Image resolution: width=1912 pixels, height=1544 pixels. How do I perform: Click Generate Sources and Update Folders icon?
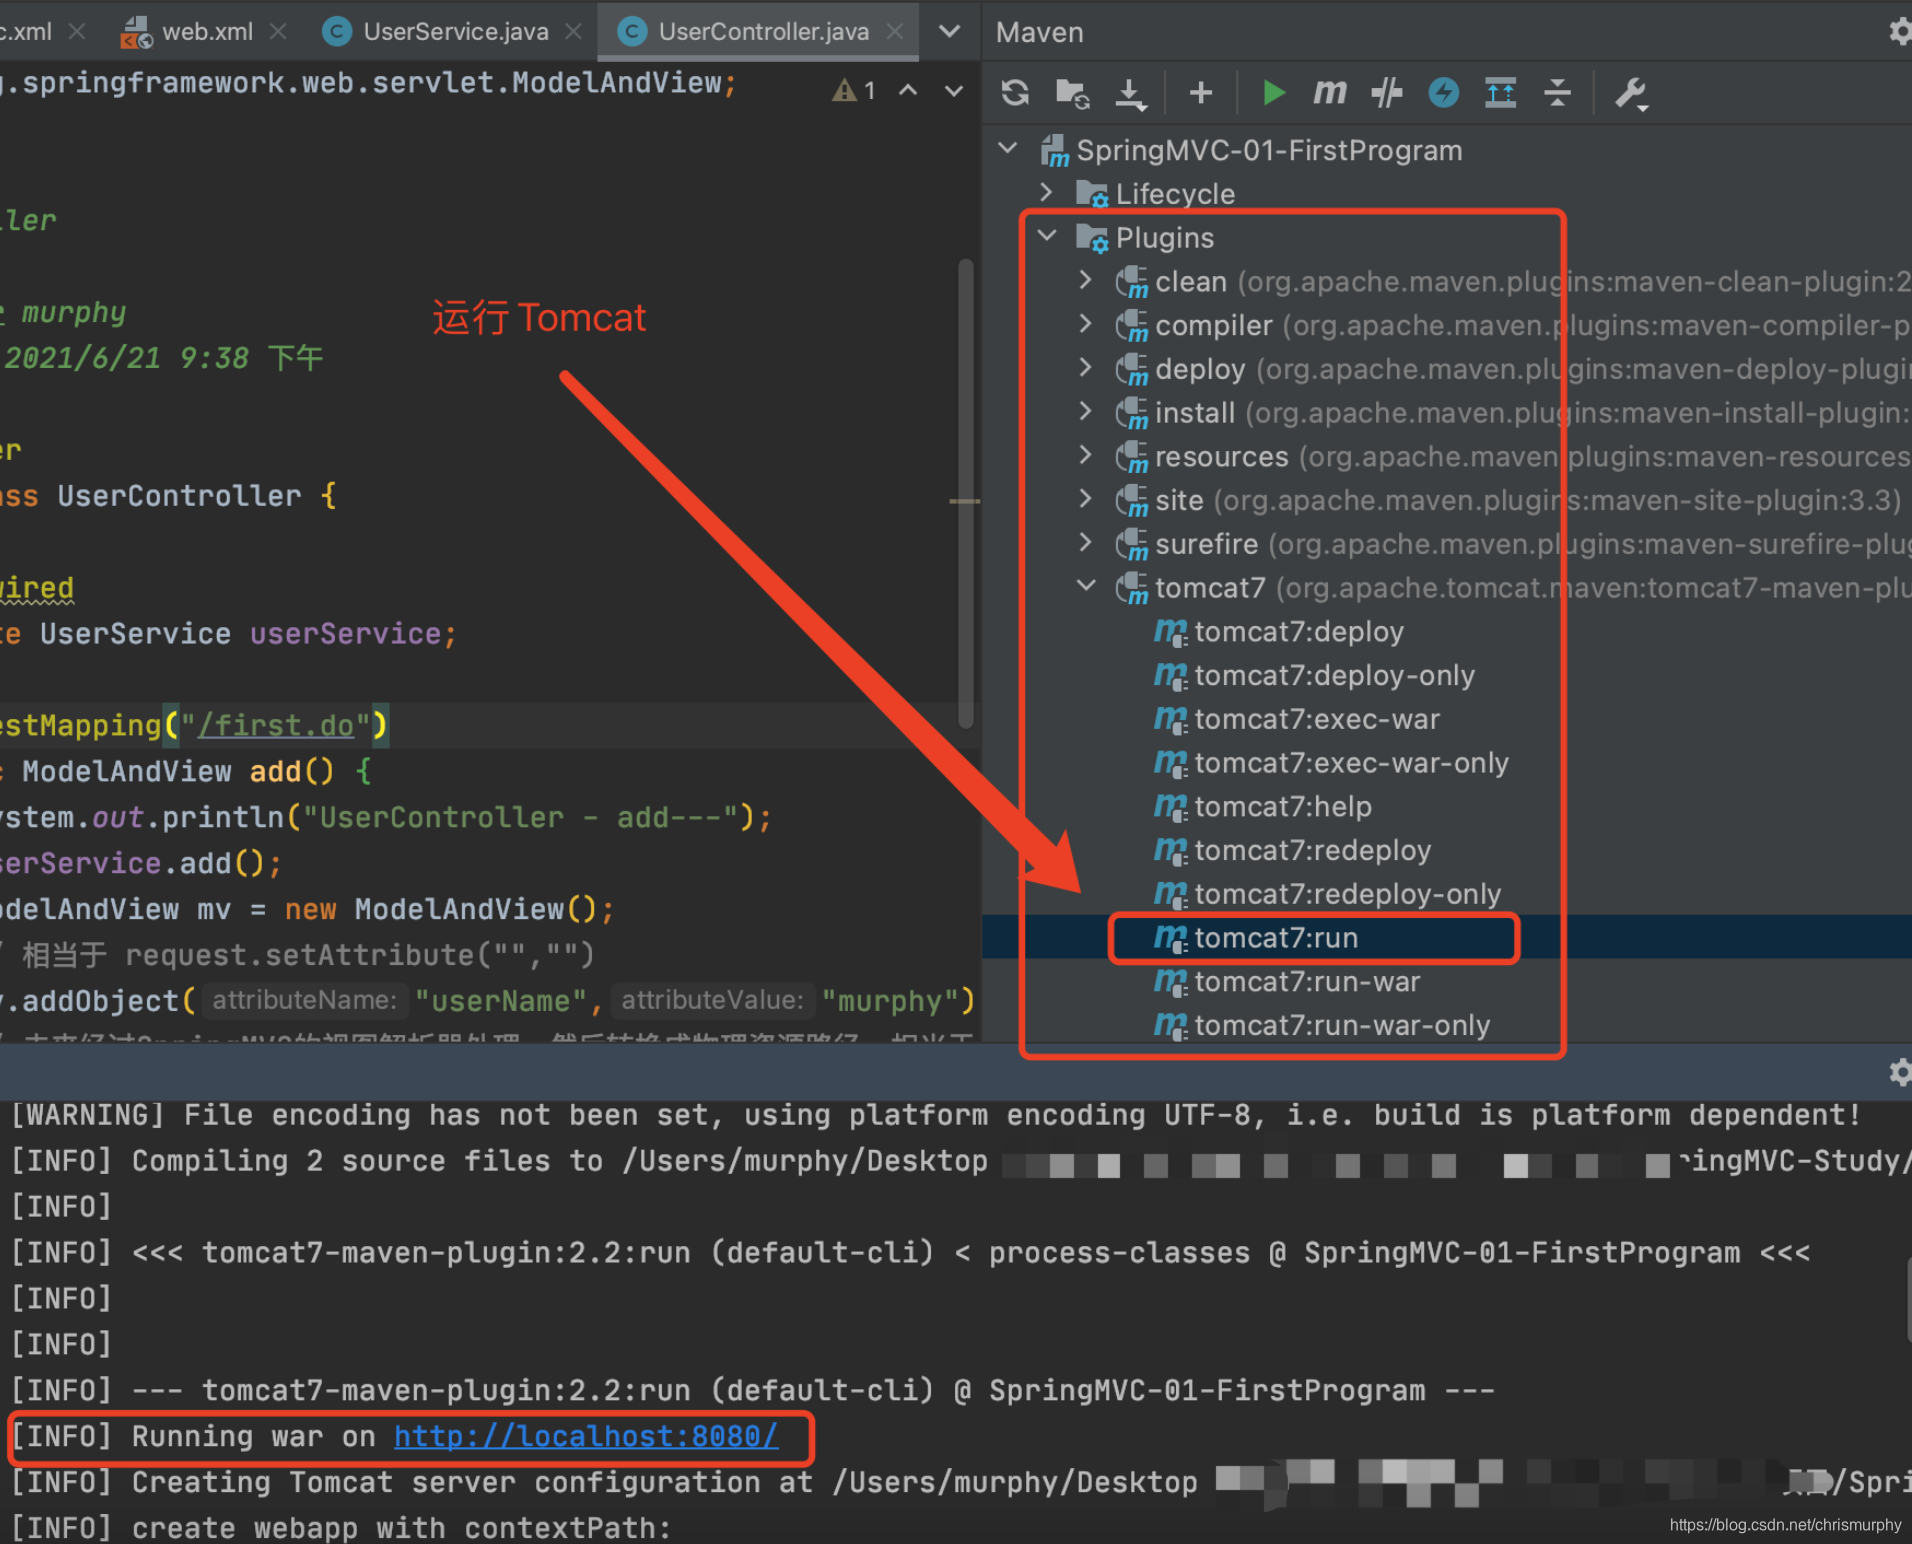pos(1072,93)
